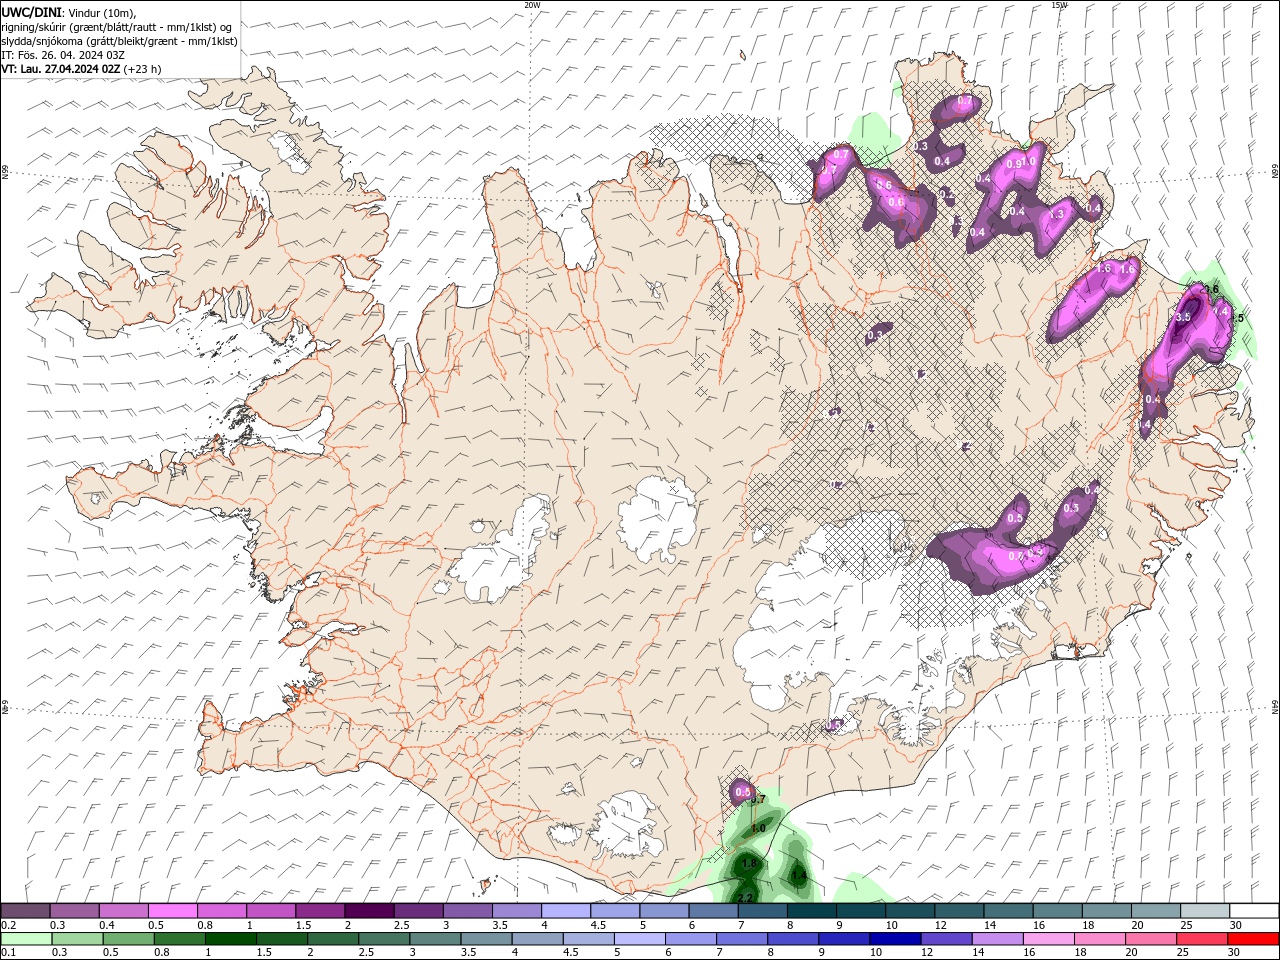The image size is (1280, 960).
Task: Click the 'UWC/DINI' title text
Action: pyautogui.click(x=30, y=11)
